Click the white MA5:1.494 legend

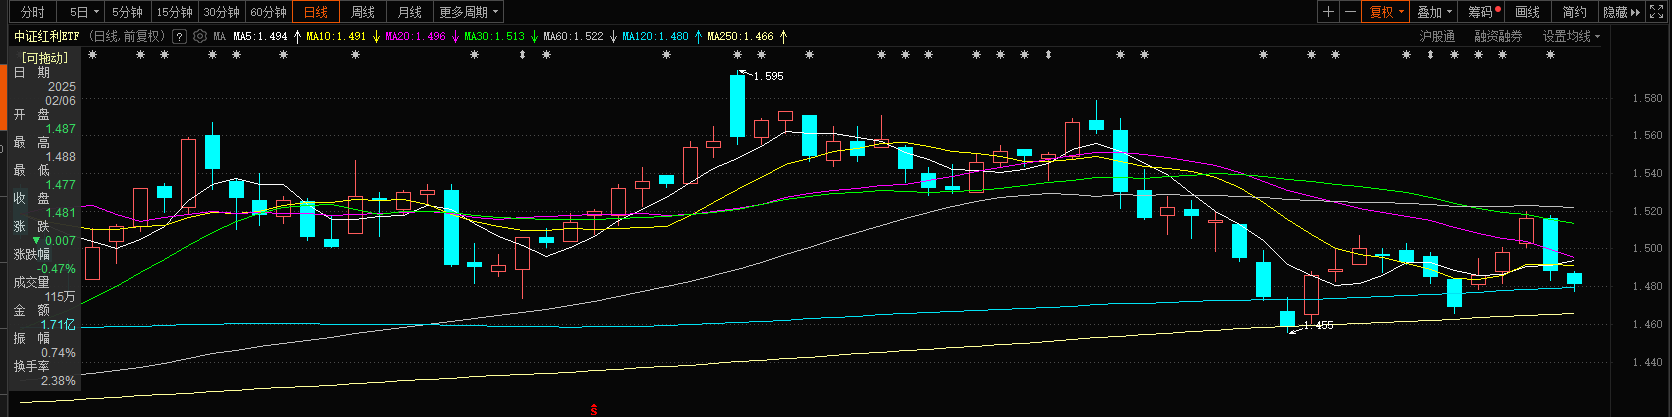click(x=260, y=36)
